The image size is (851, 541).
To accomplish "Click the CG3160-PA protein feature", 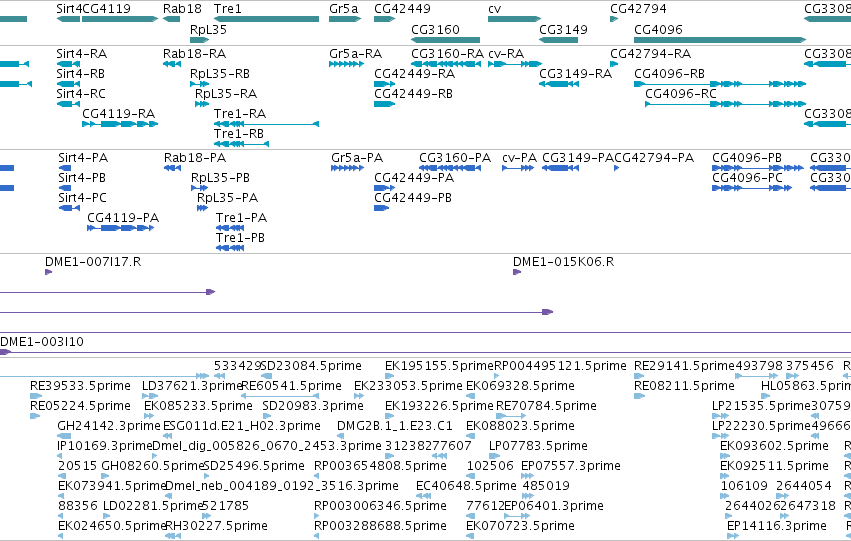I will pos(450,168).
